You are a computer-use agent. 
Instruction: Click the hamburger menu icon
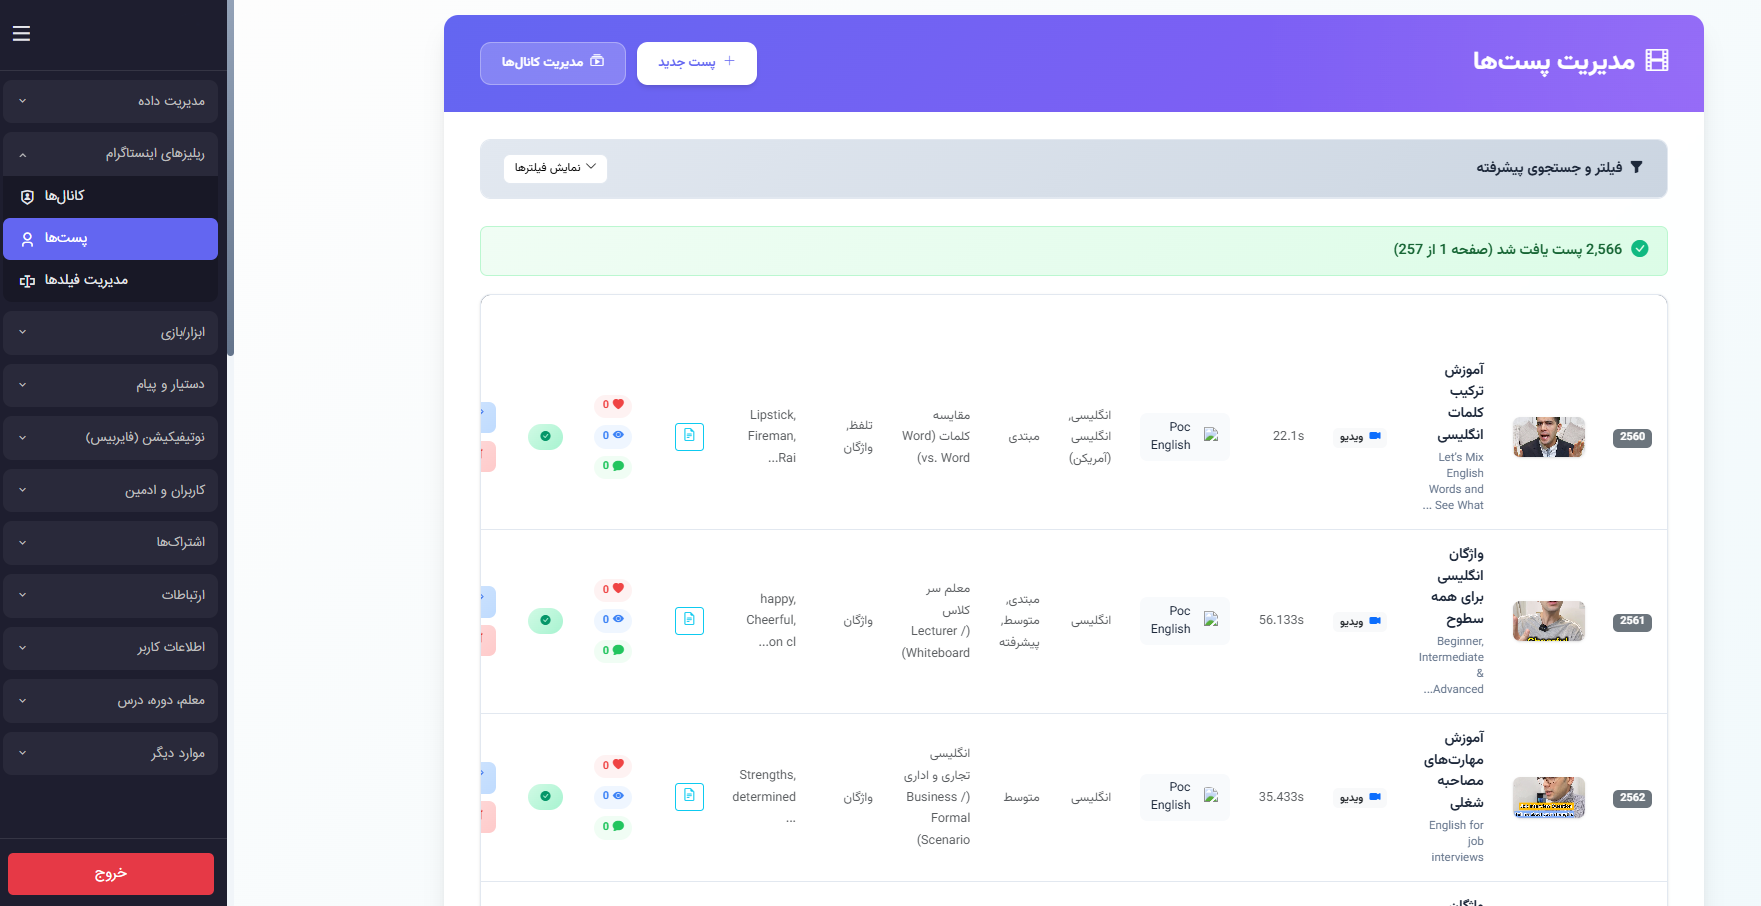click(x=21, y=34)
